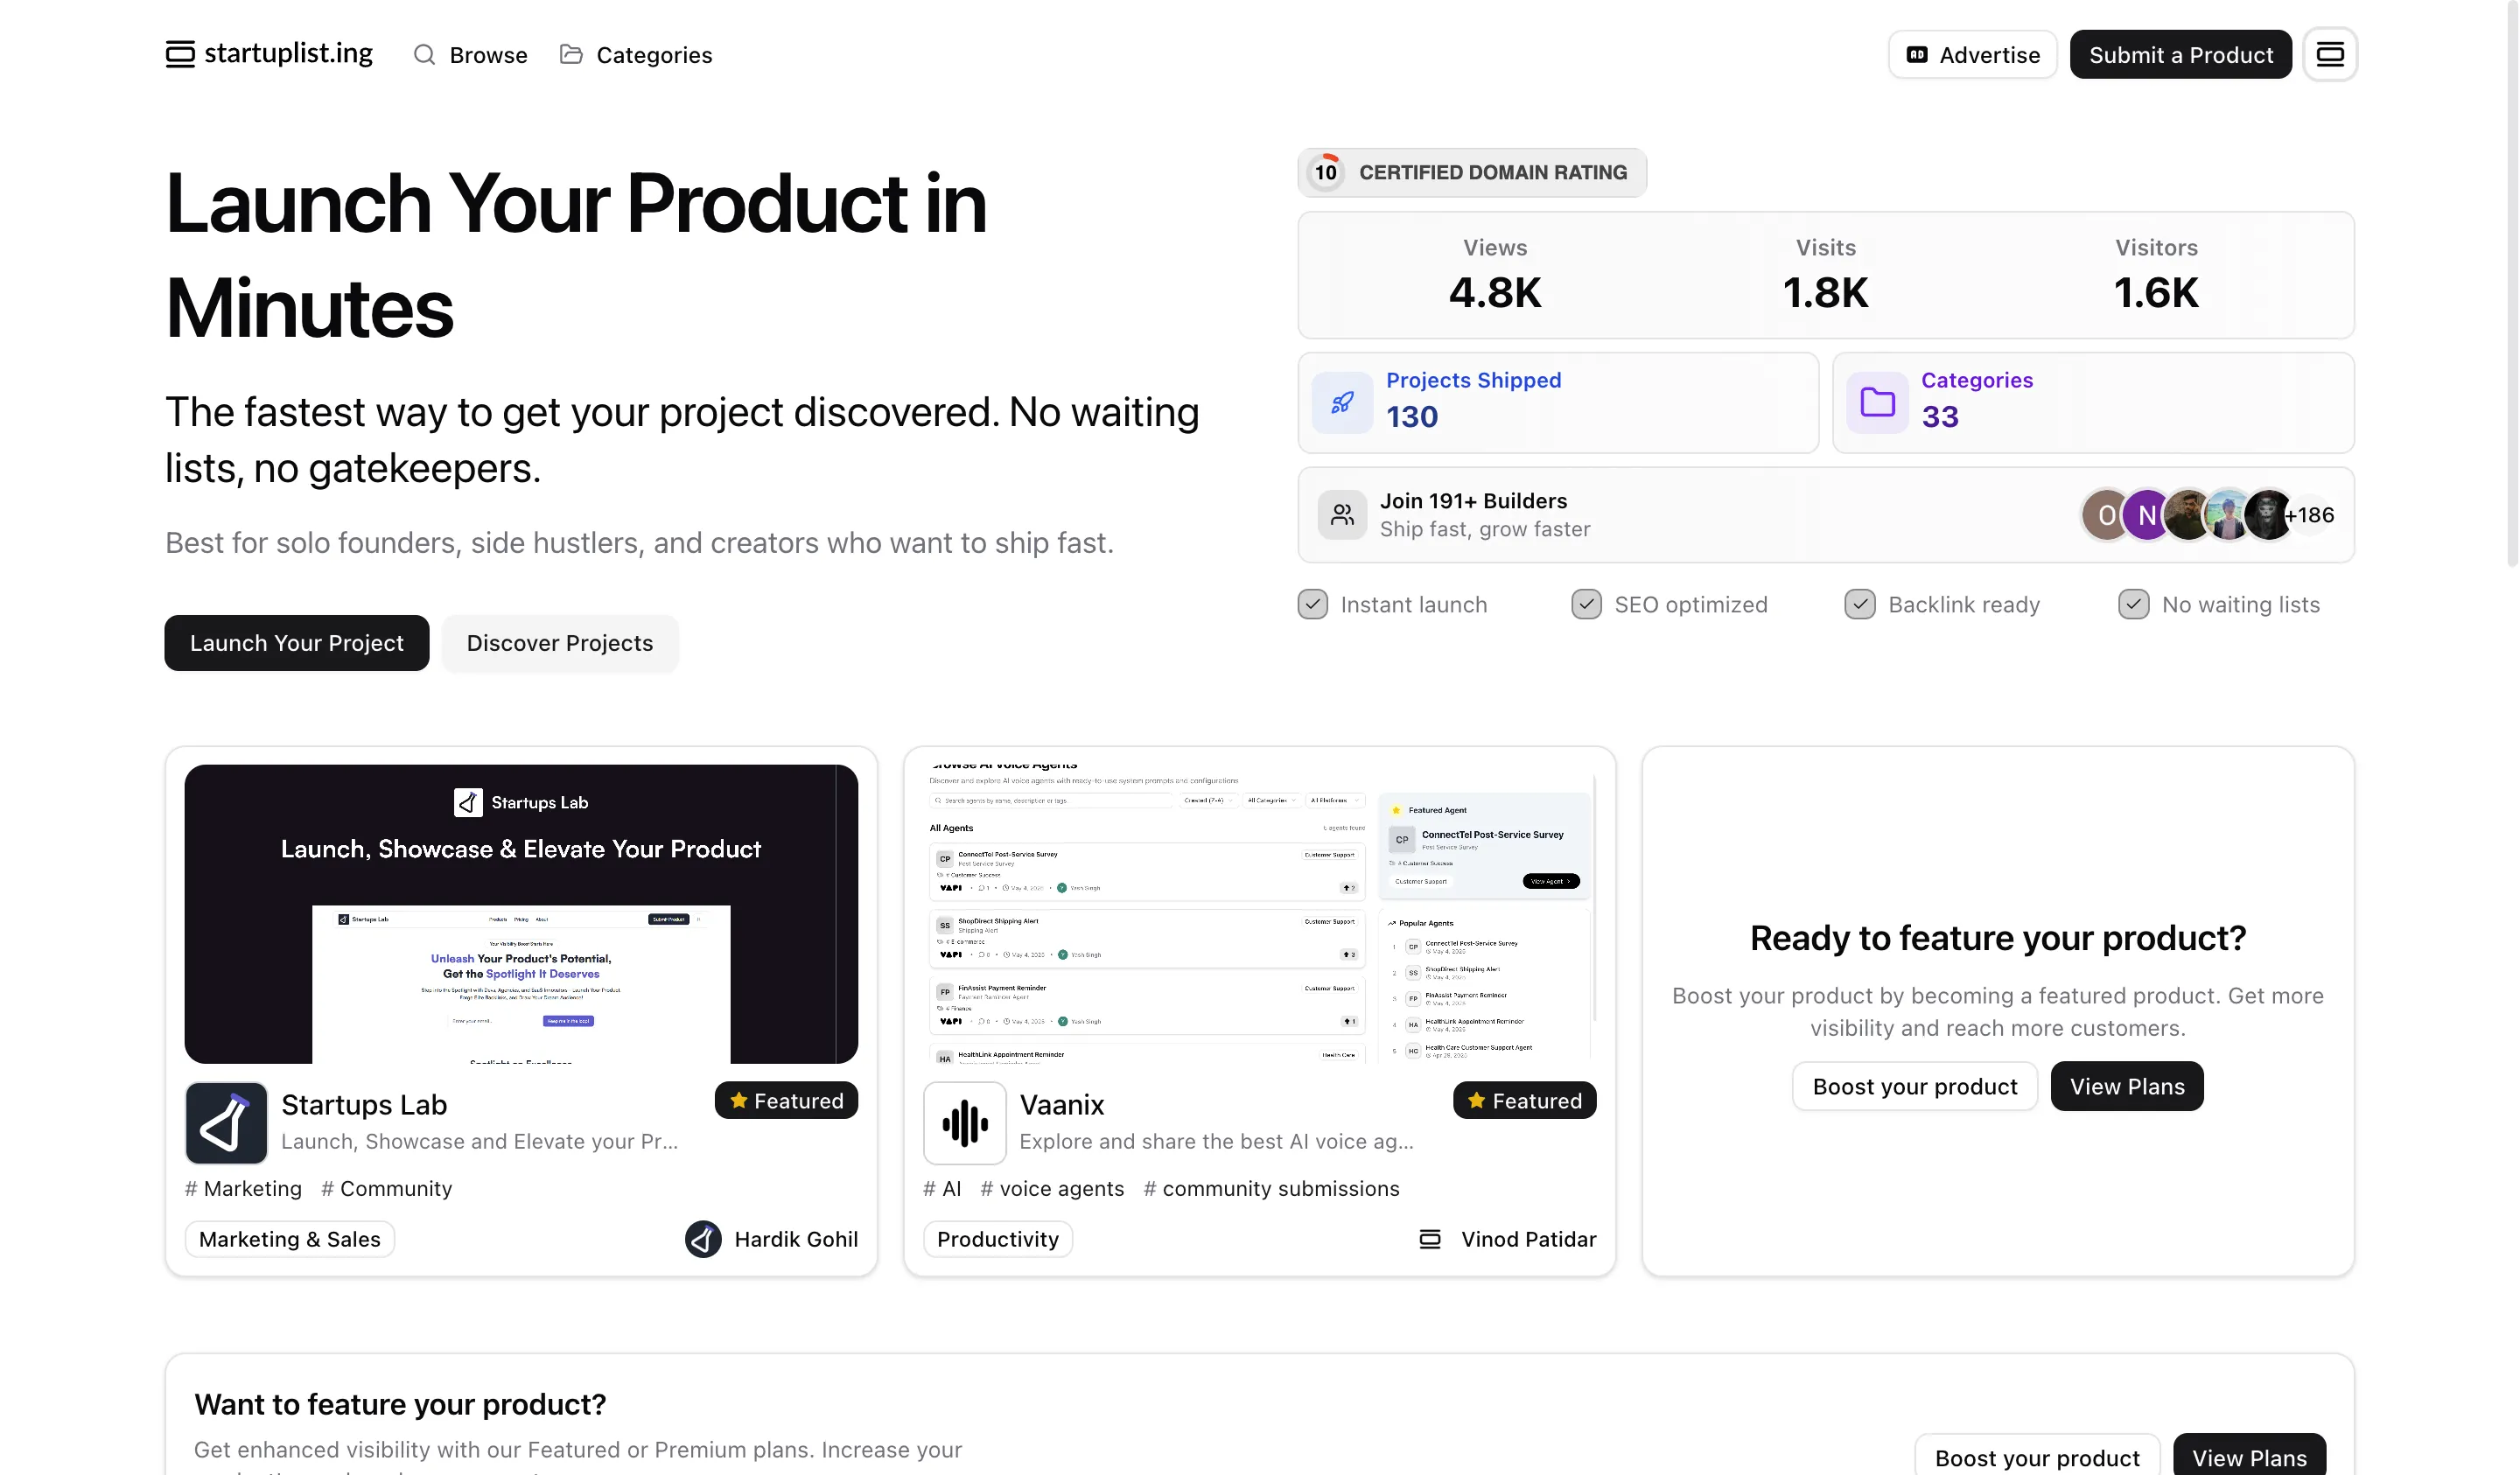Toggle the Backlink ready checkbox
Viewport: 2520px width, 1475px height.
(x=1859, y=604)
